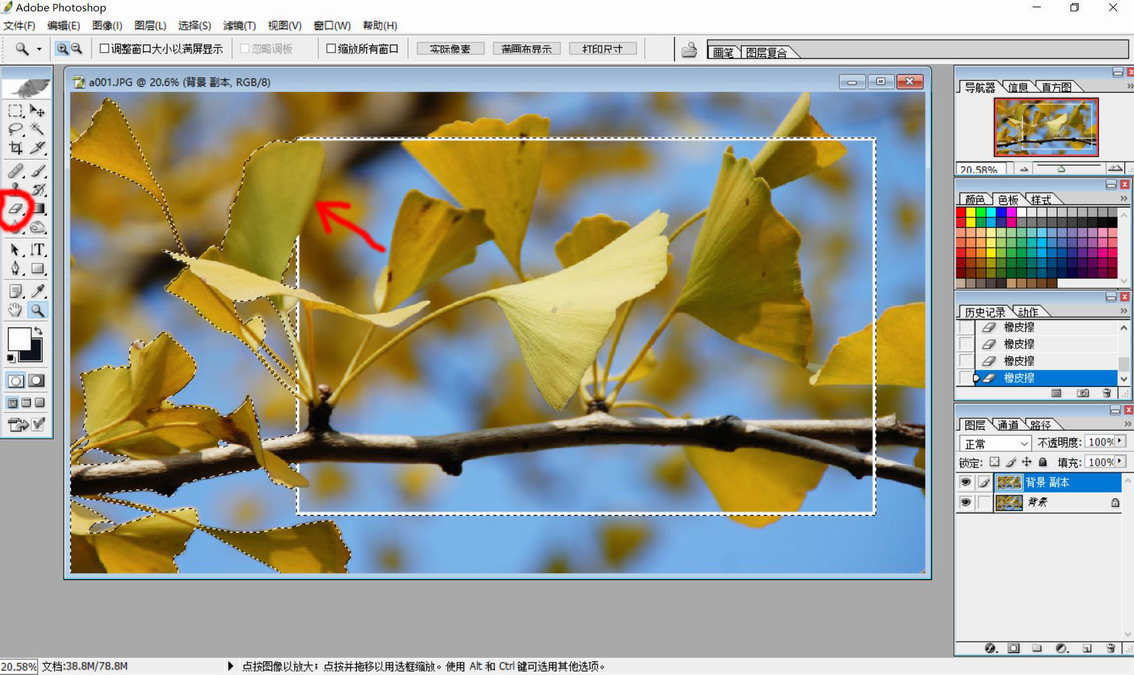Hide the 背景 副本 layer eye icon

(x=965, y=482)
